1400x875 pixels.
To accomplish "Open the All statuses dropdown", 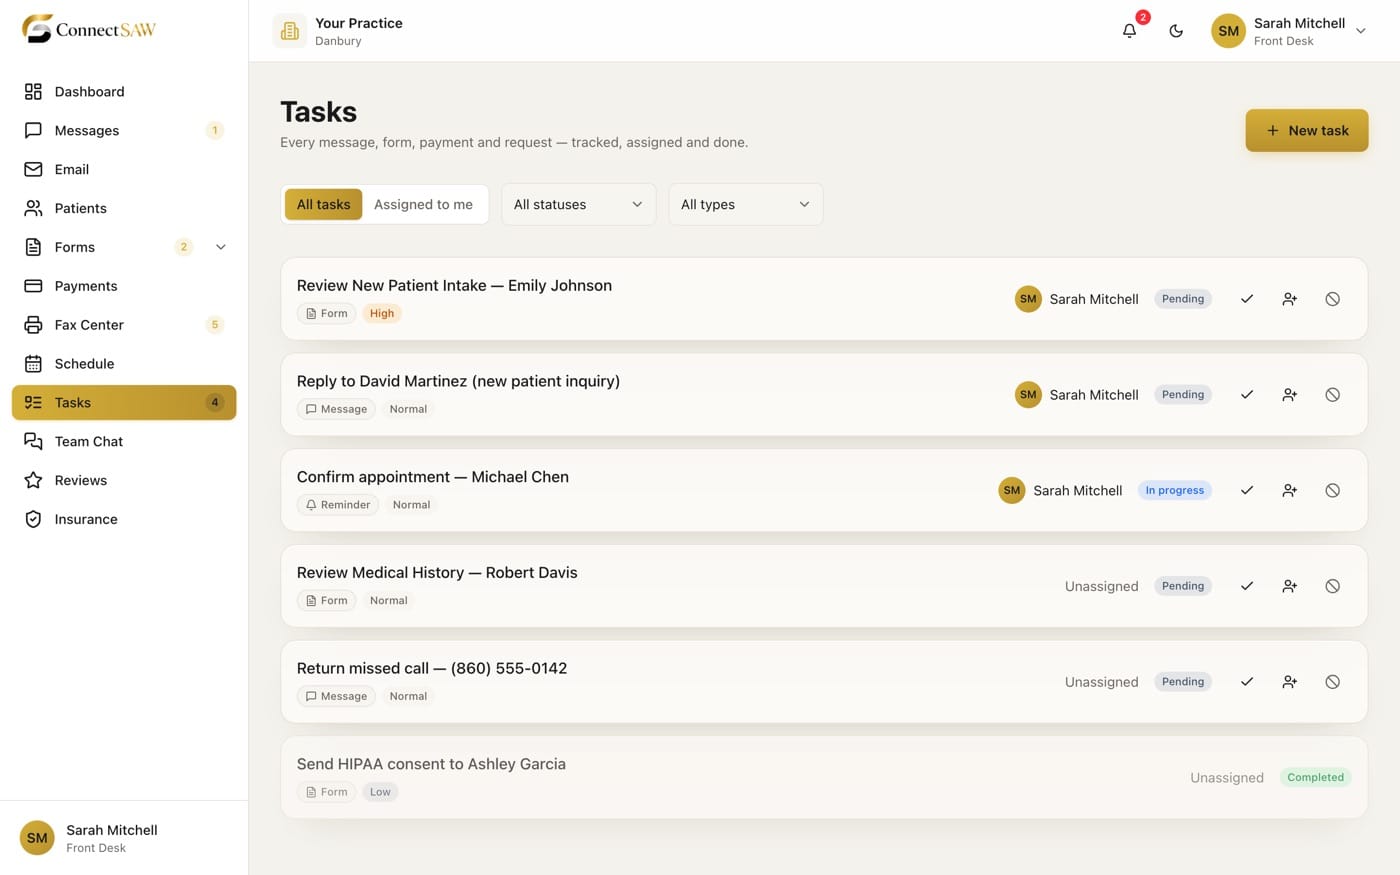I will [x=578, y=204].
